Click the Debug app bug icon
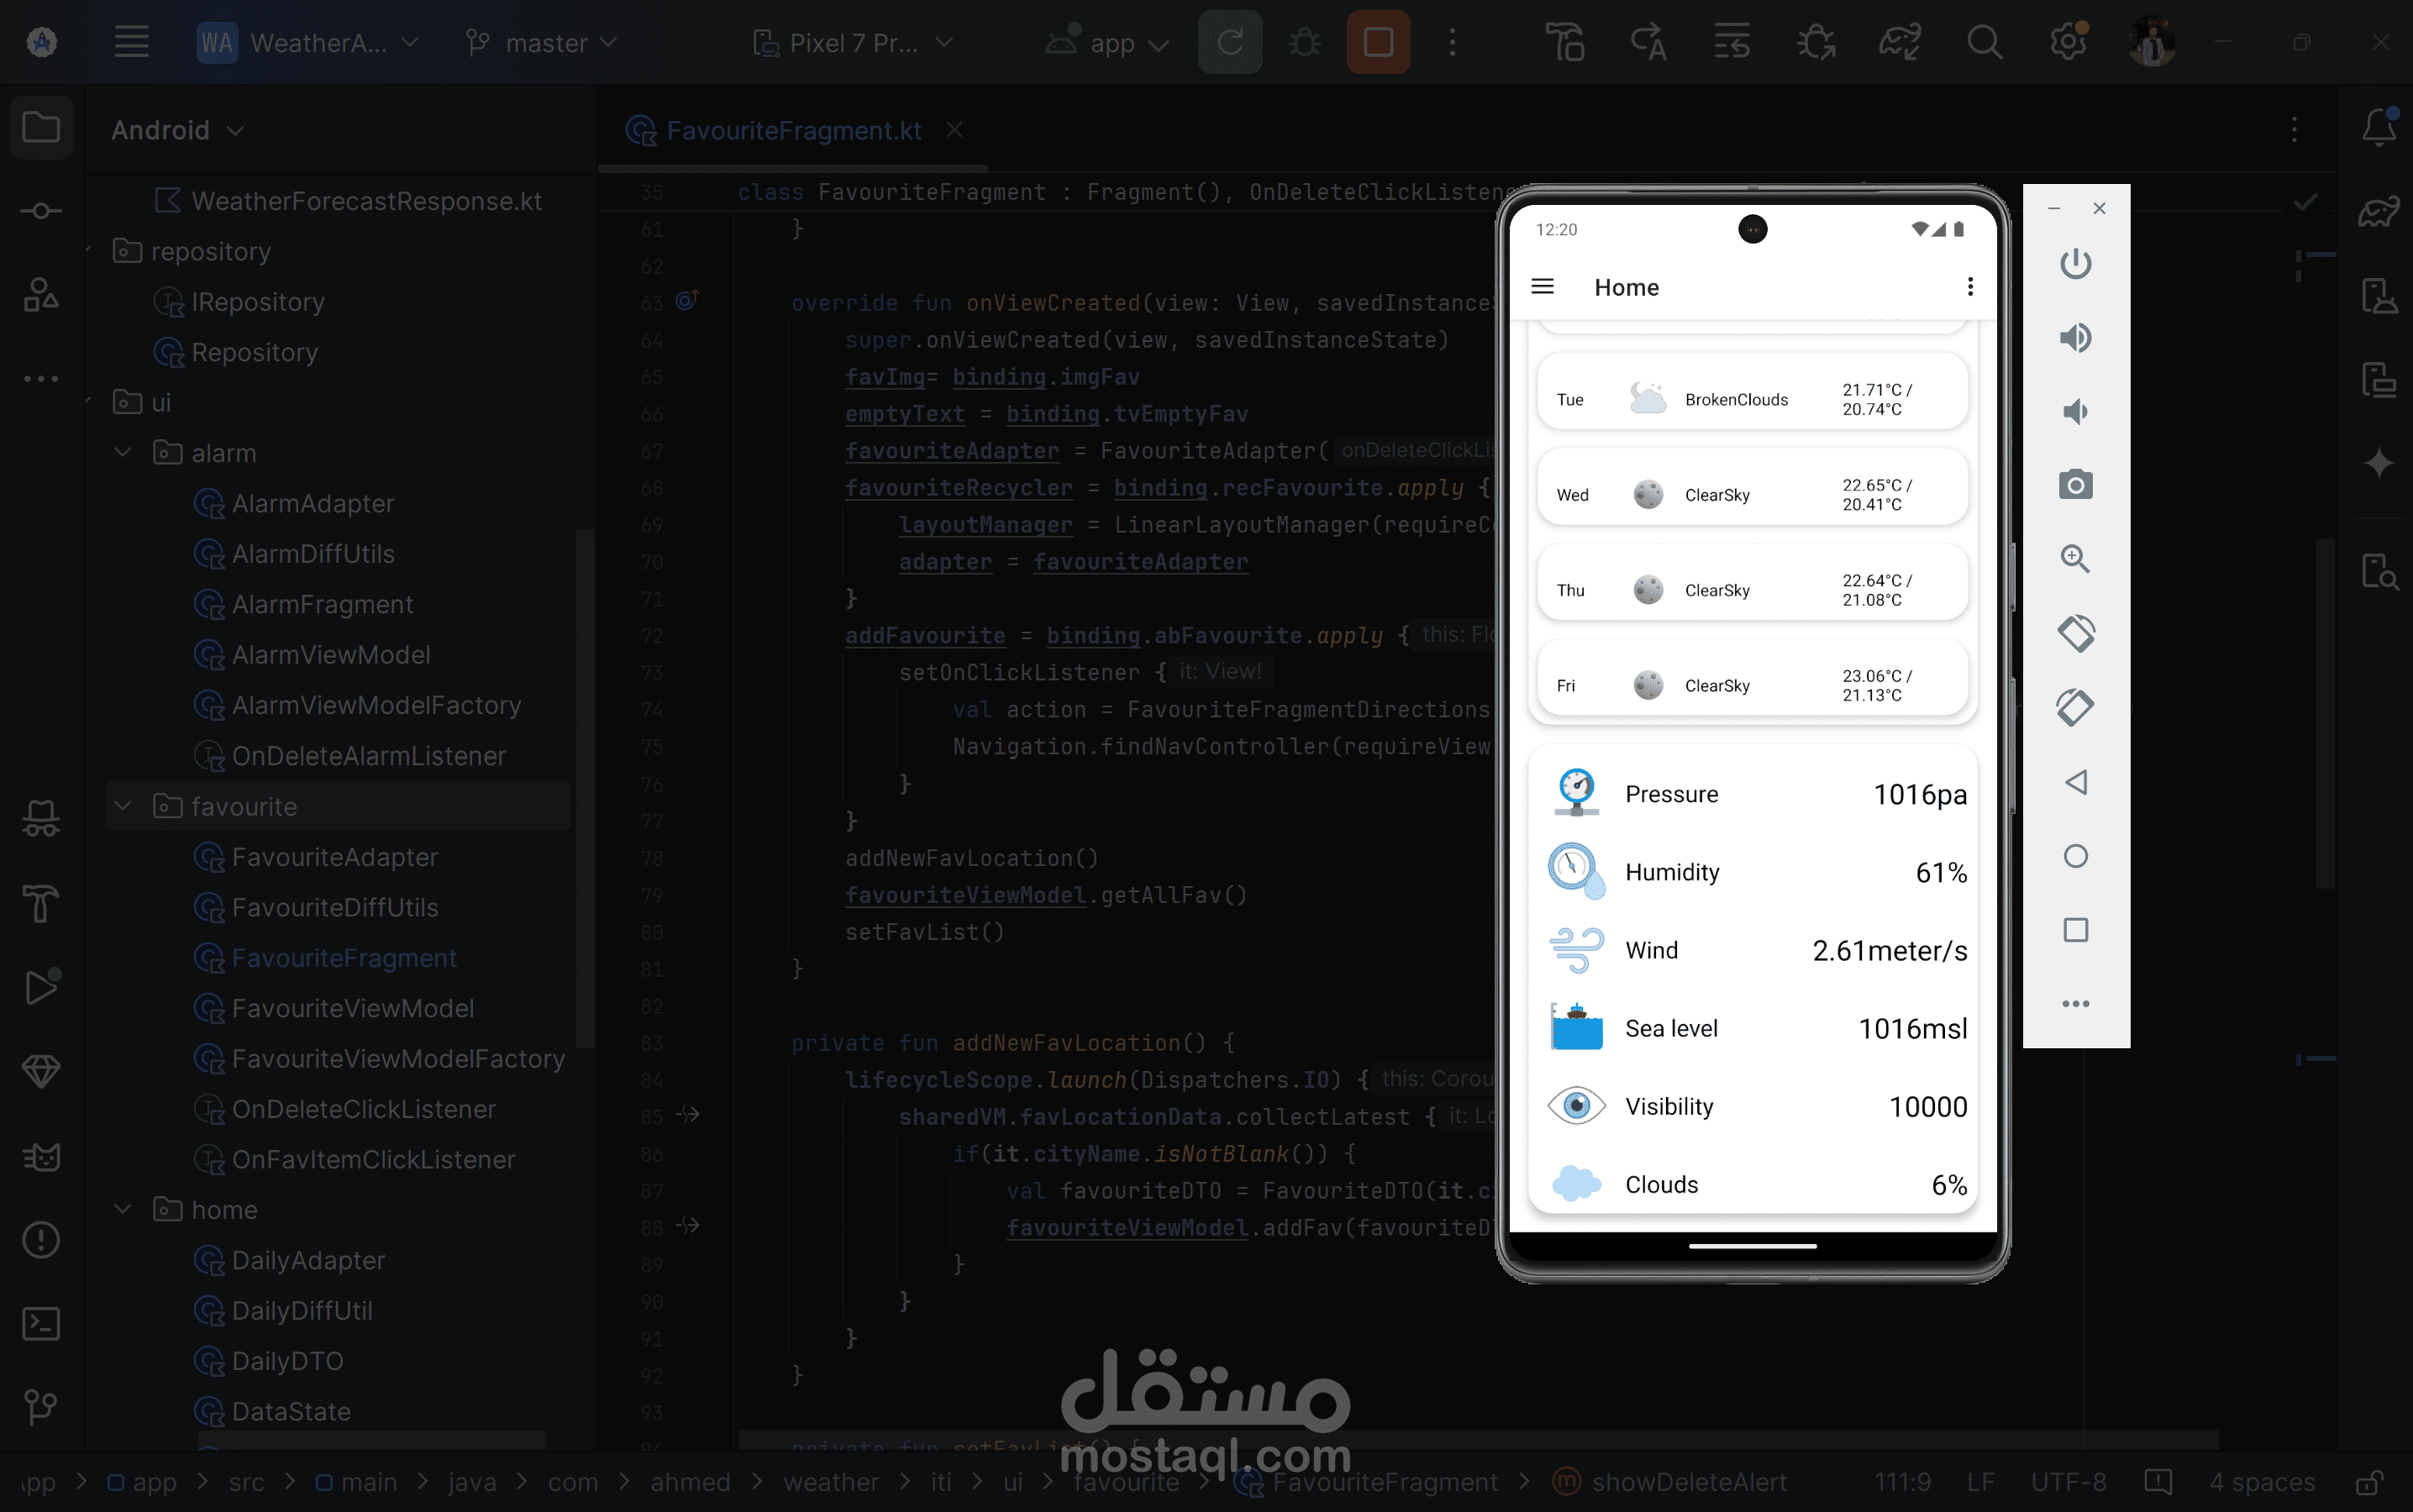The height and width of the screenshot is (1512, 2413). pyautogui.click(x=1304, y=43)
